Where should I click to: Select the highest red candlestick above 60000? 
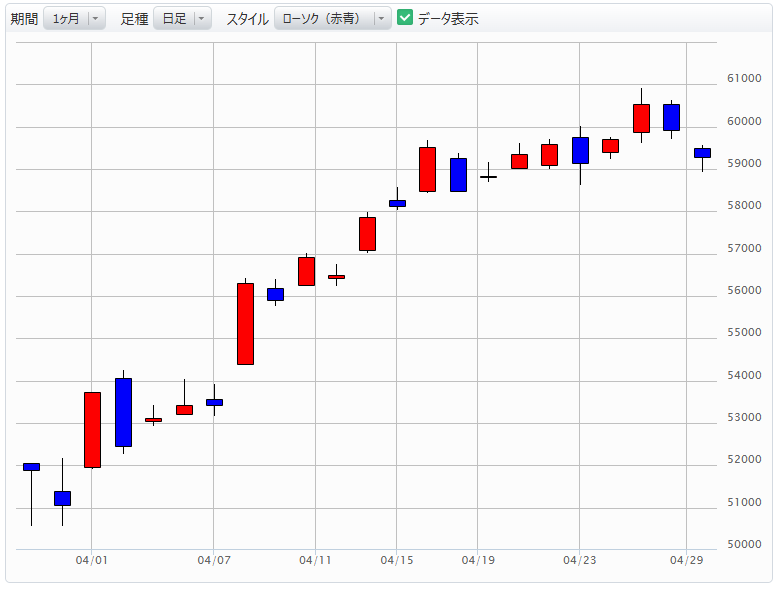pos(641,118)
